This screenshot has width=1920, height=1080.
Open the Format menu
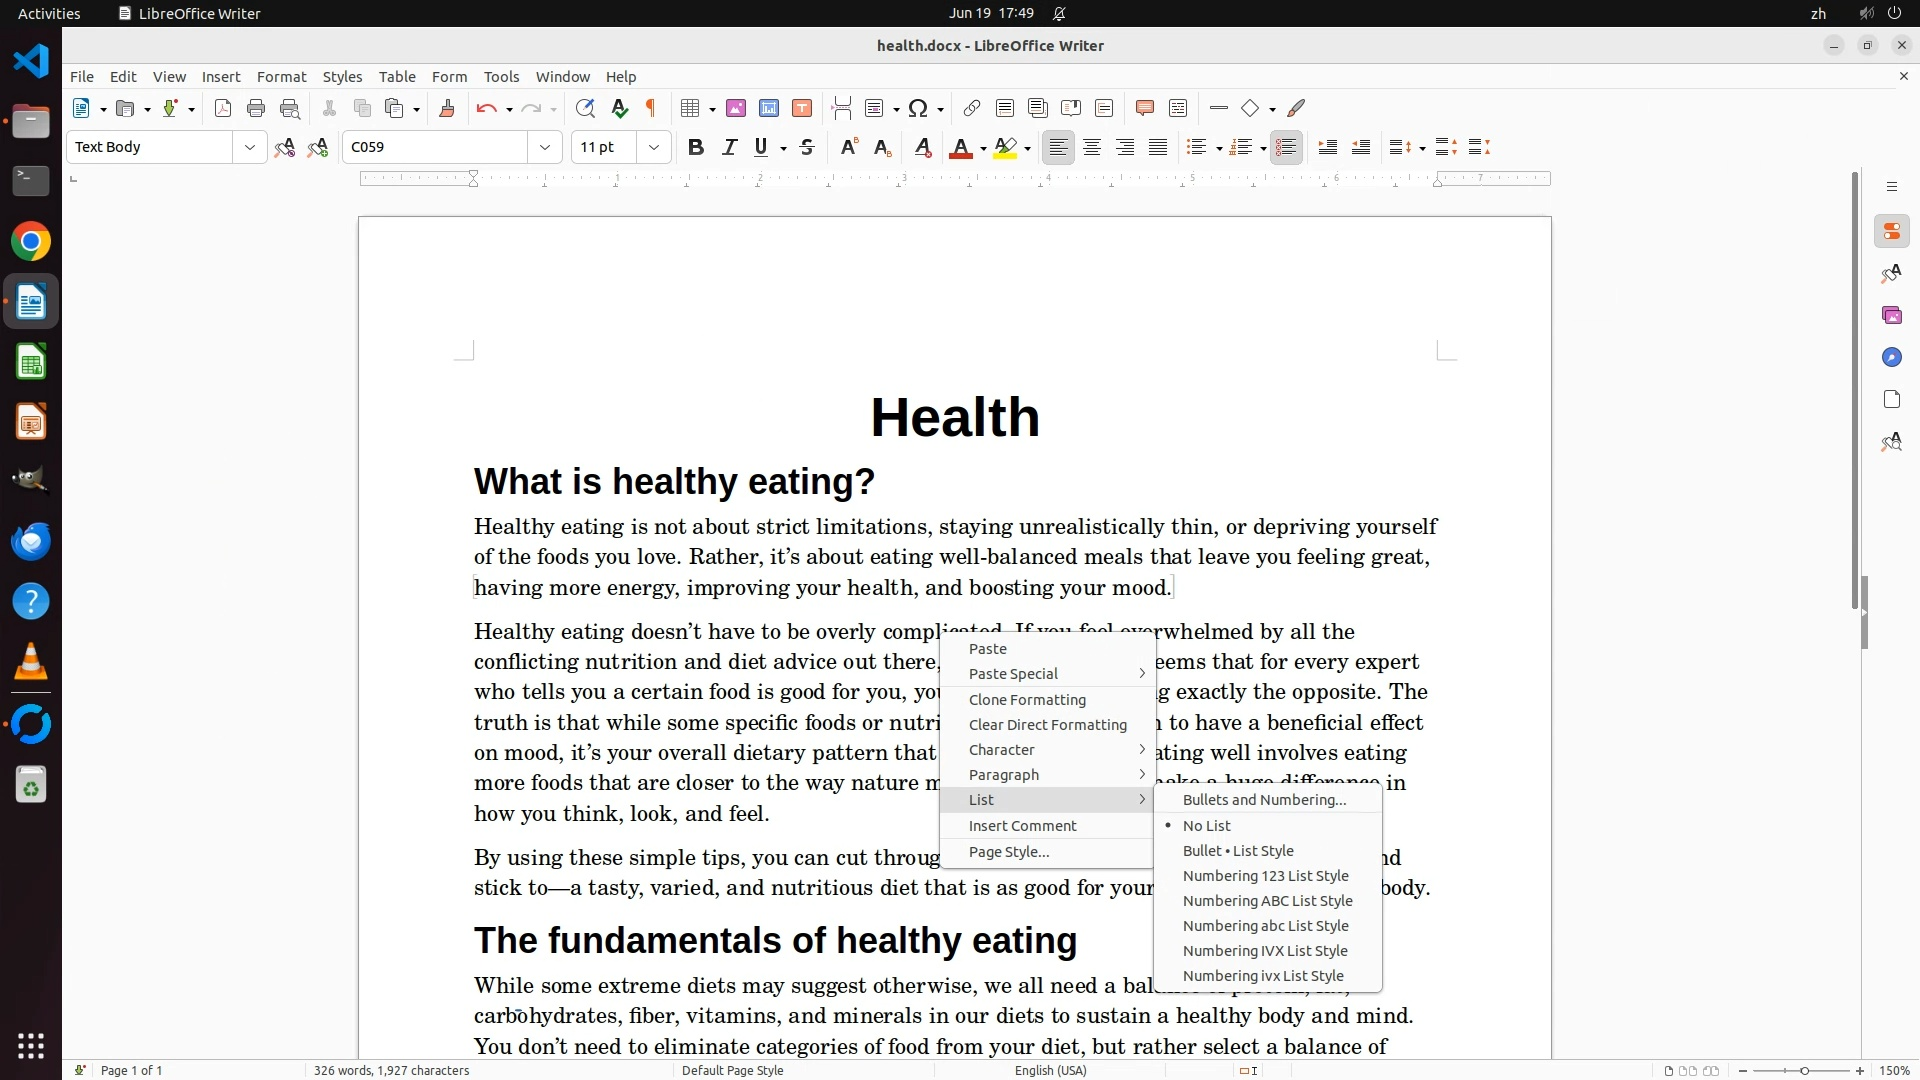pyautogui.click(x=281, y=77)
